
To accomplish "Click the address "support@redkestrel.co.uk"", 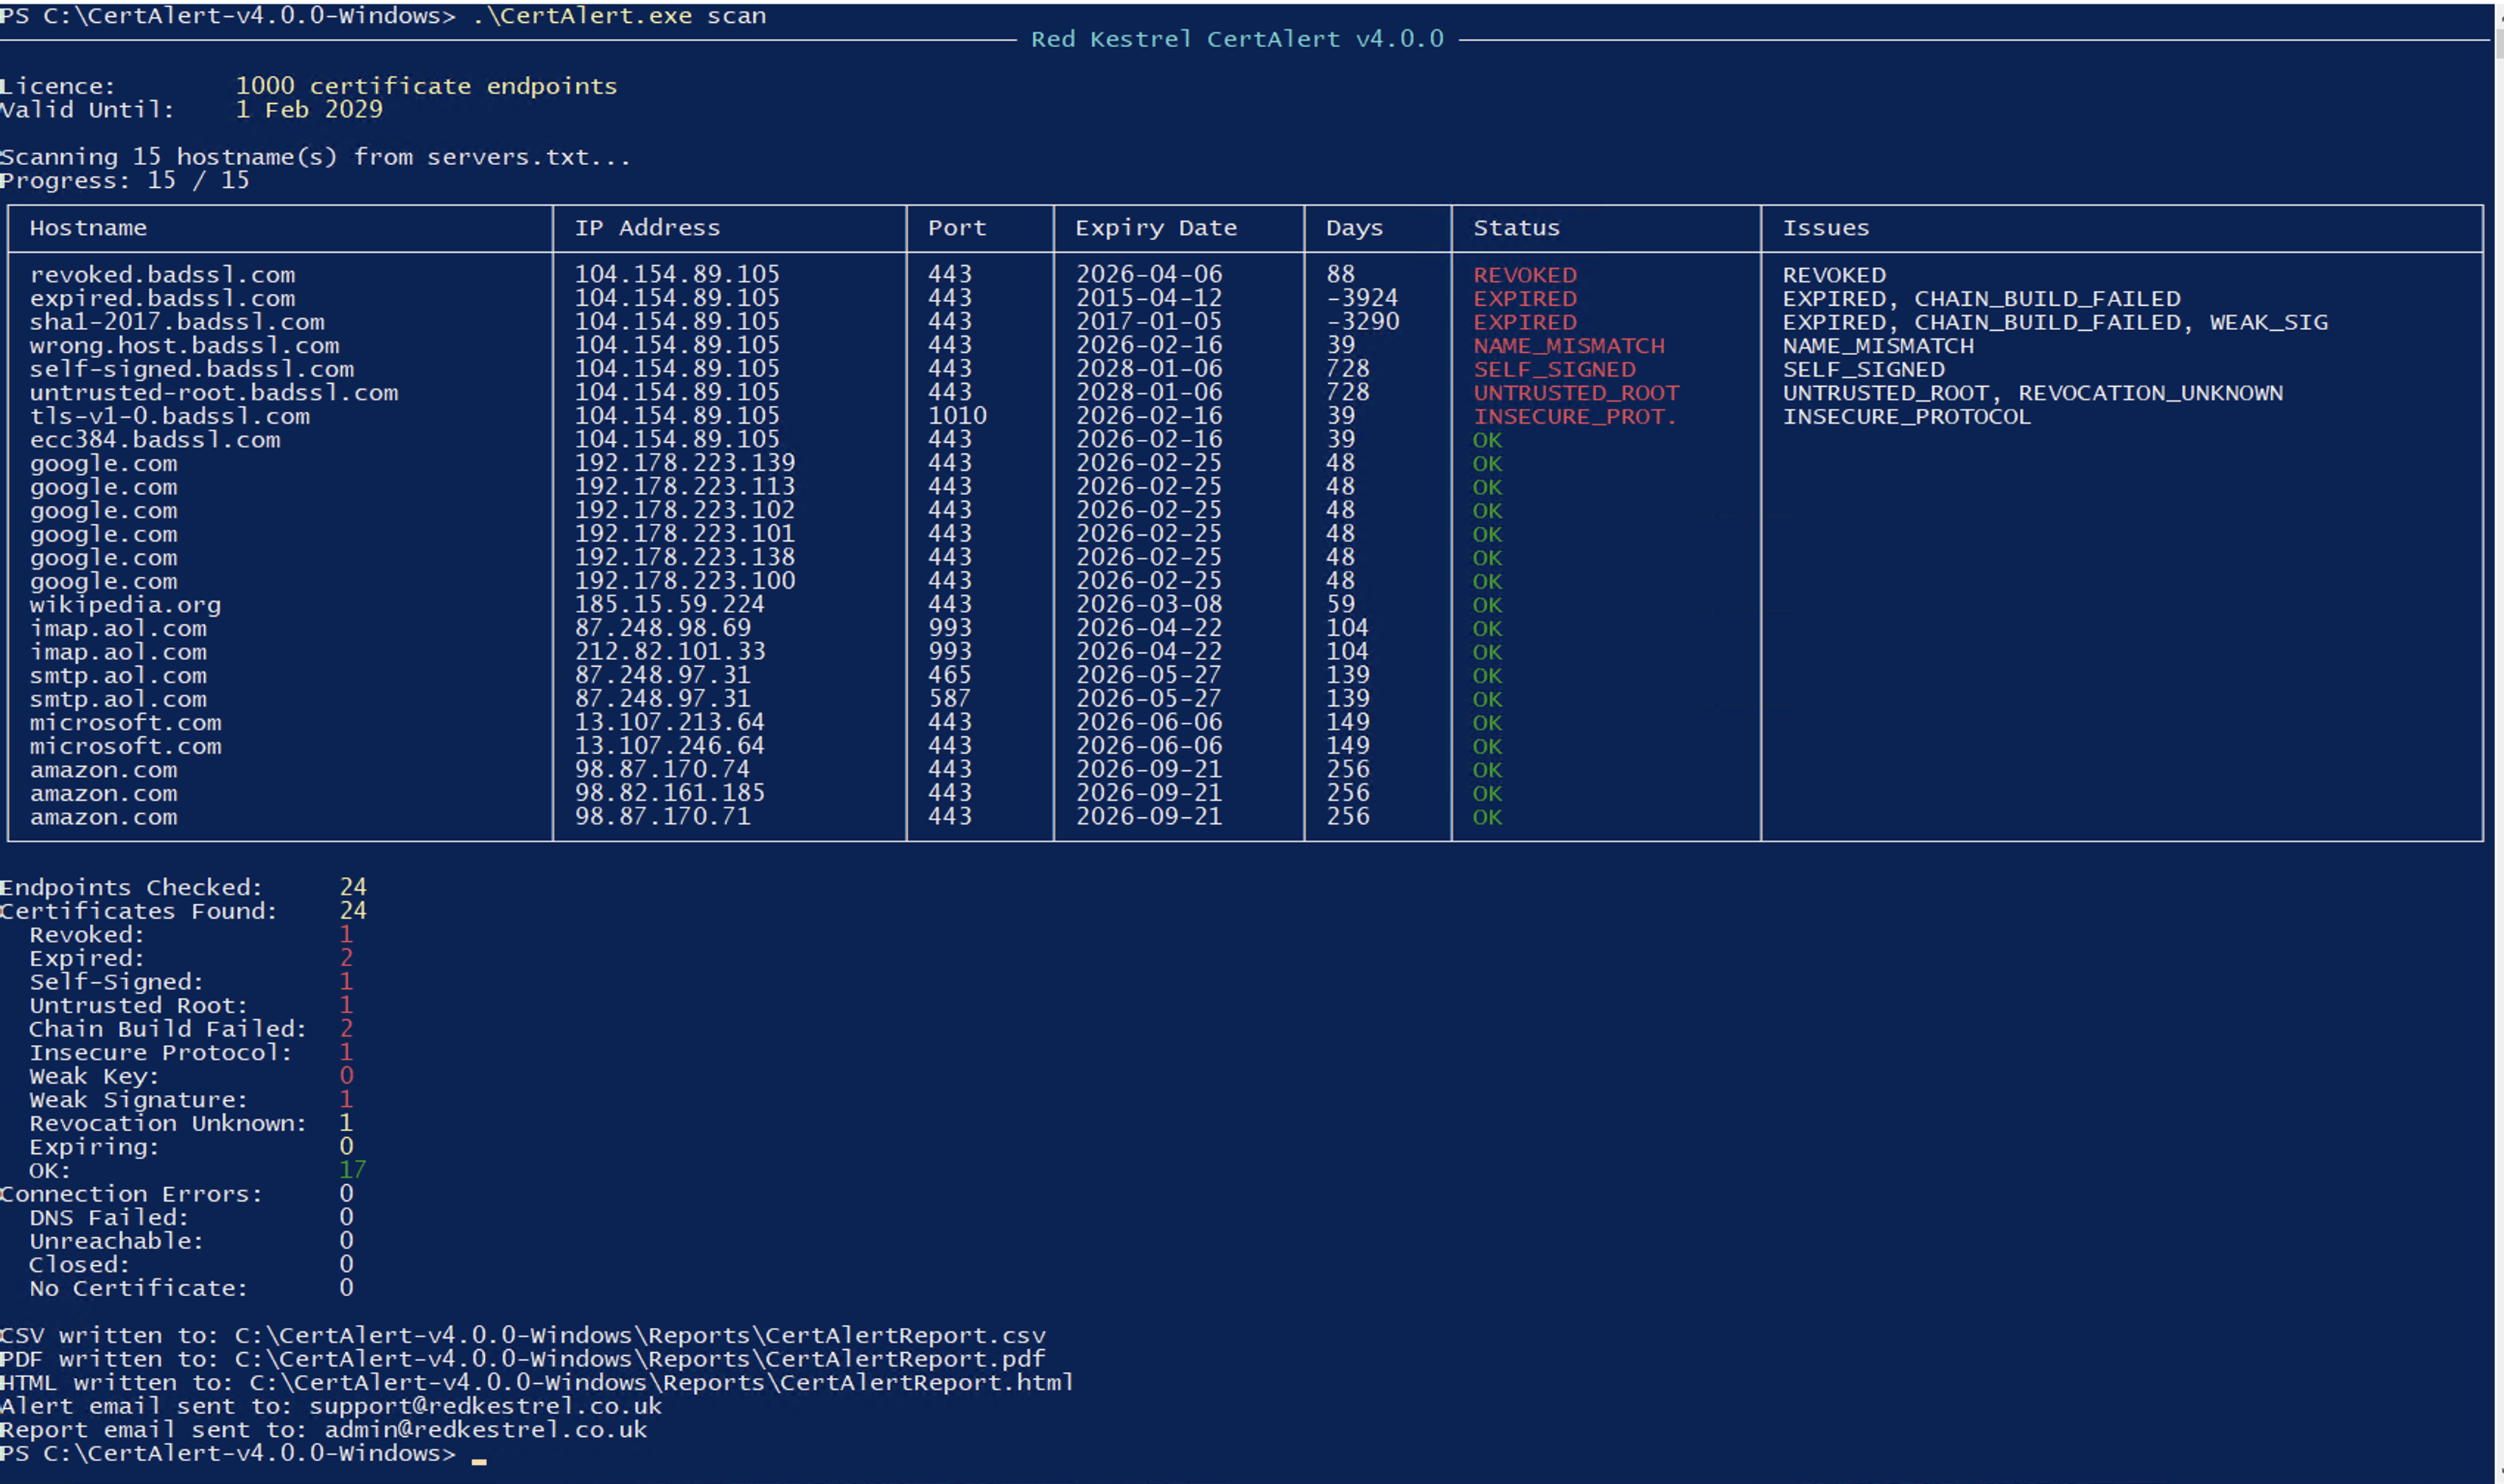I will click(486, 1407).
